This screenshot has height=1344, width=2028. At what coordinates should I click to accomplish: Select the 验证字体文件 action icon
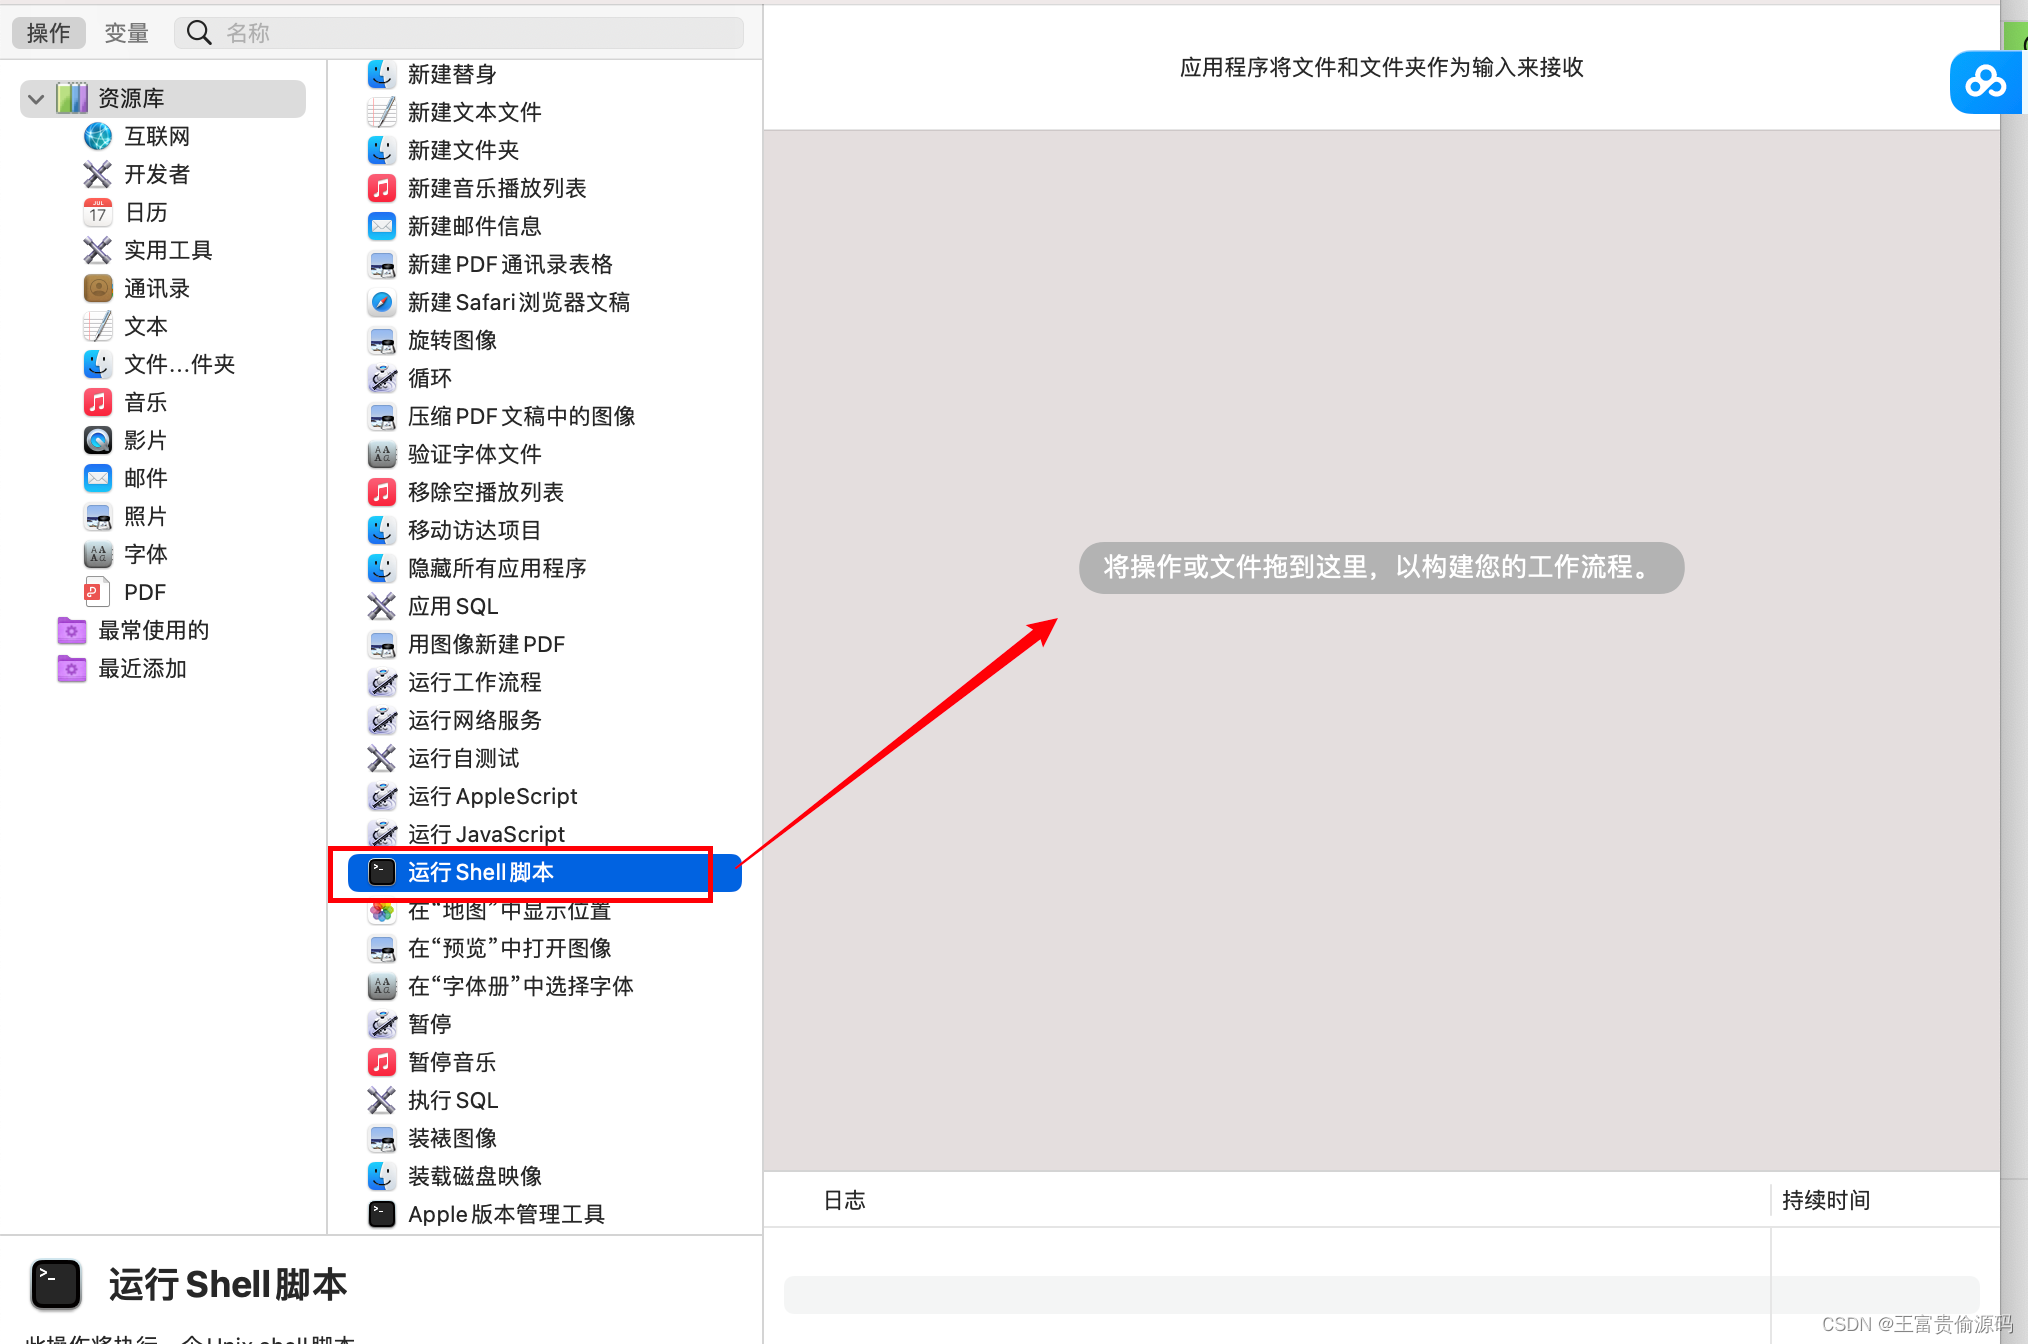point(382,454)
